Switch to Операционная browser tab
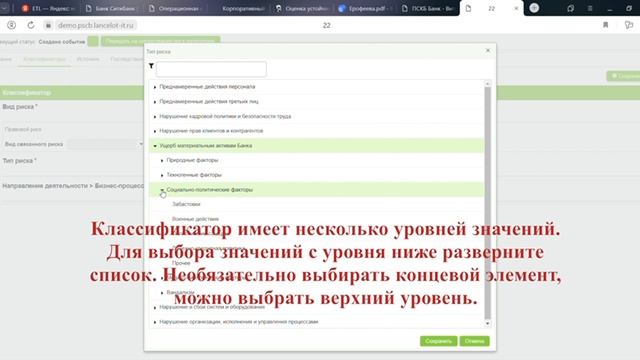 174,8
